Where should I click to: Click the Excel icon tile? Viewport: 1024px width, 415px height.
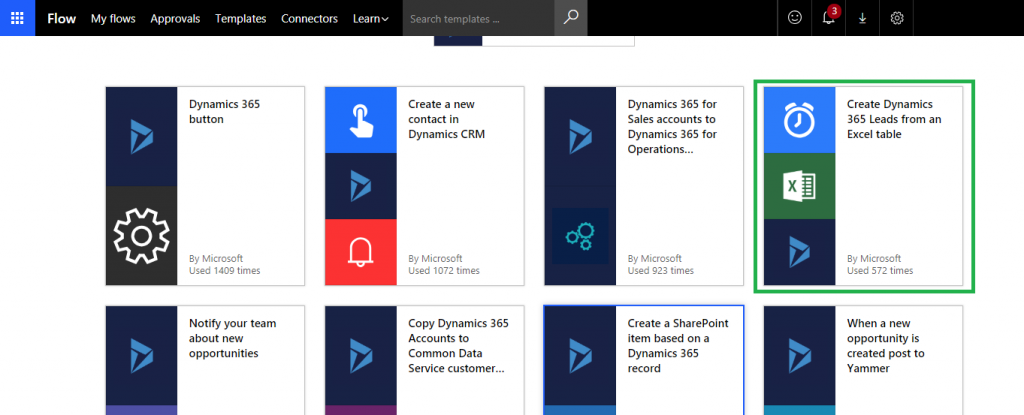(x=799, y=186)
